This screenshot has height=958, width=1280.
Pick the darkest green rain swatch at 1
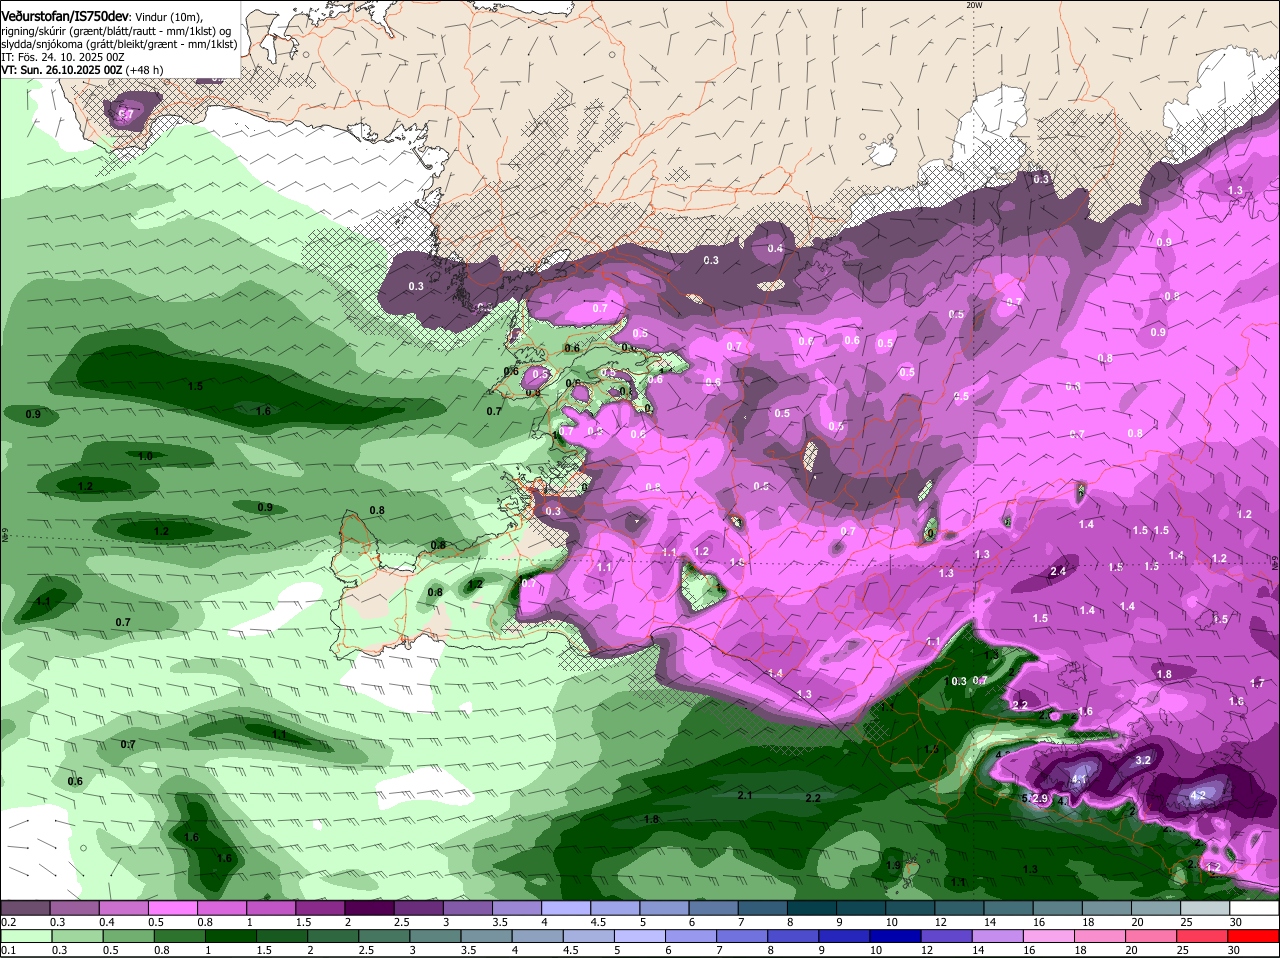[x=230, y=936]
